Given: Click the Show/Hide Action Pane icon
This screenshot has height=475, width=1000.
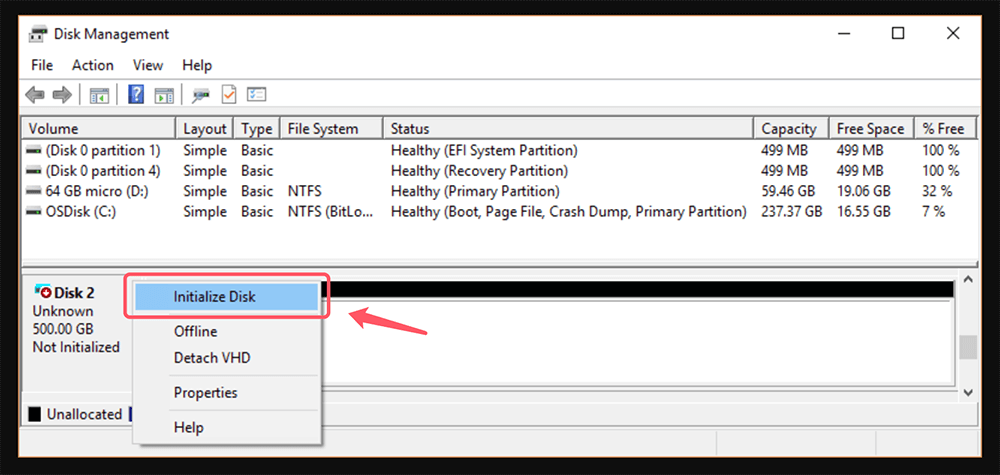Looking at the screenshot, I should 164,95.
